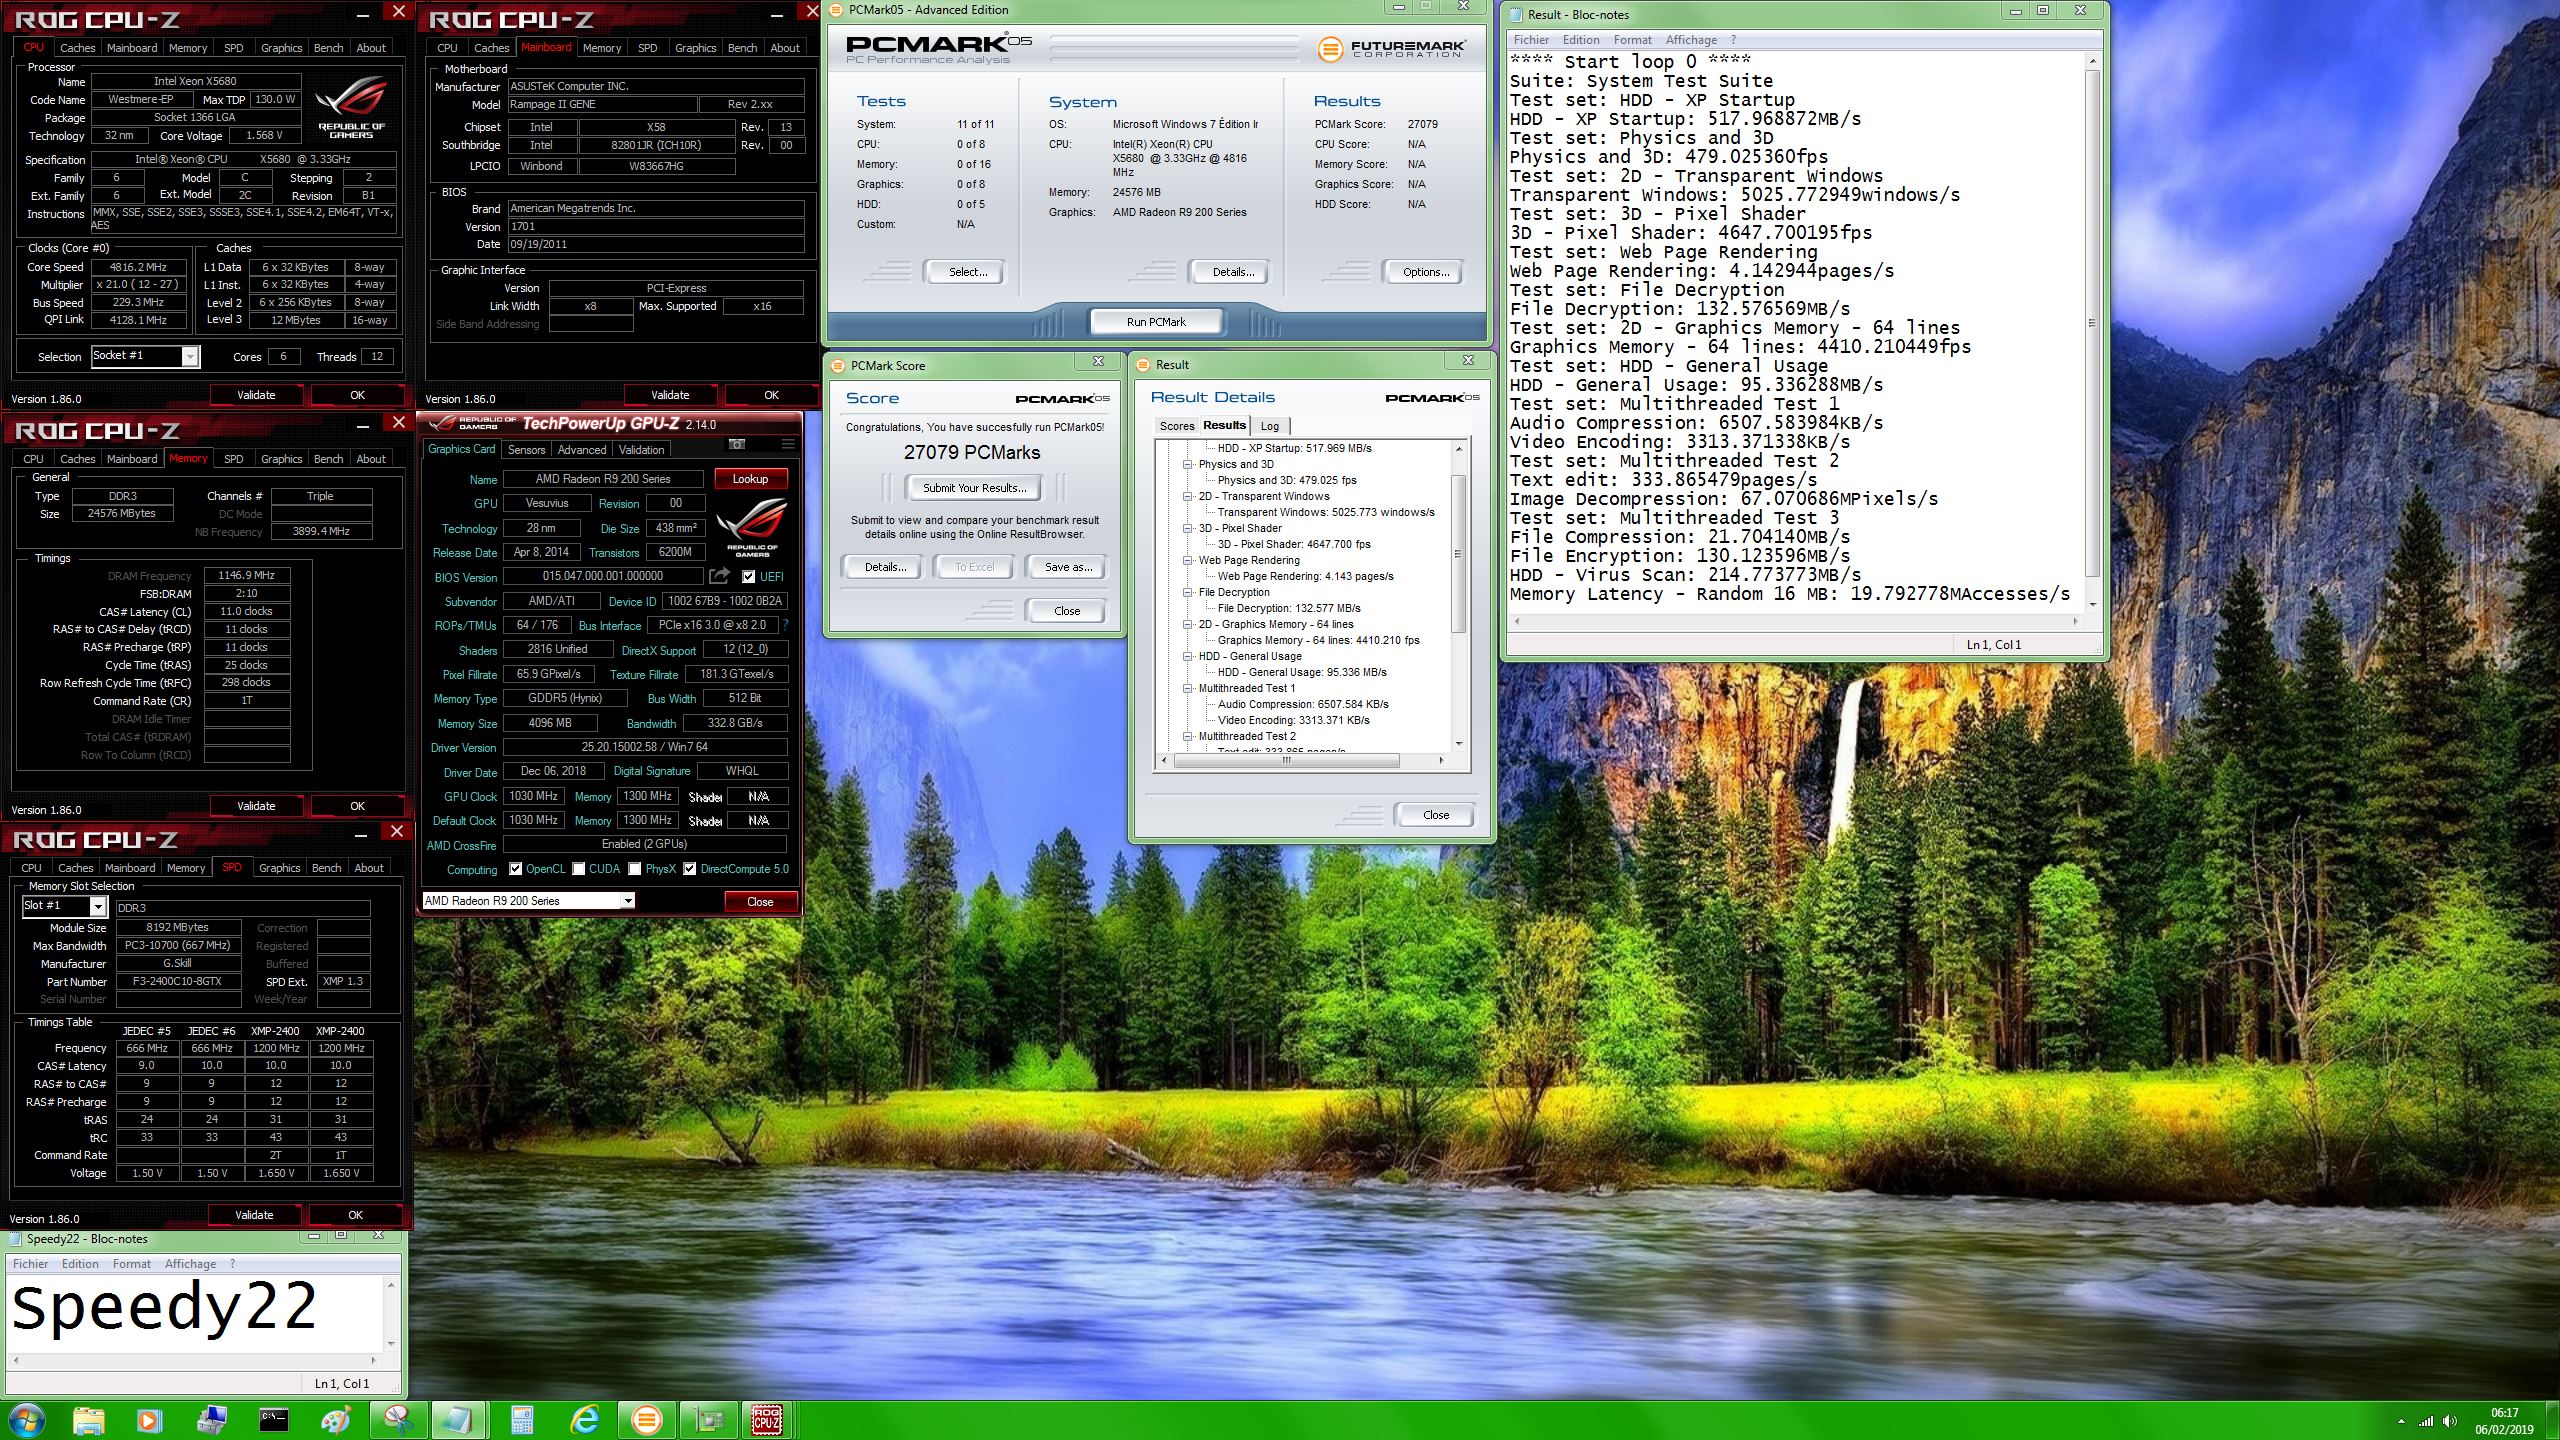This screenshot has width=2560, height=1440.
Task: Click the volume speaker tray icon
Action: coord(2450,1421)
